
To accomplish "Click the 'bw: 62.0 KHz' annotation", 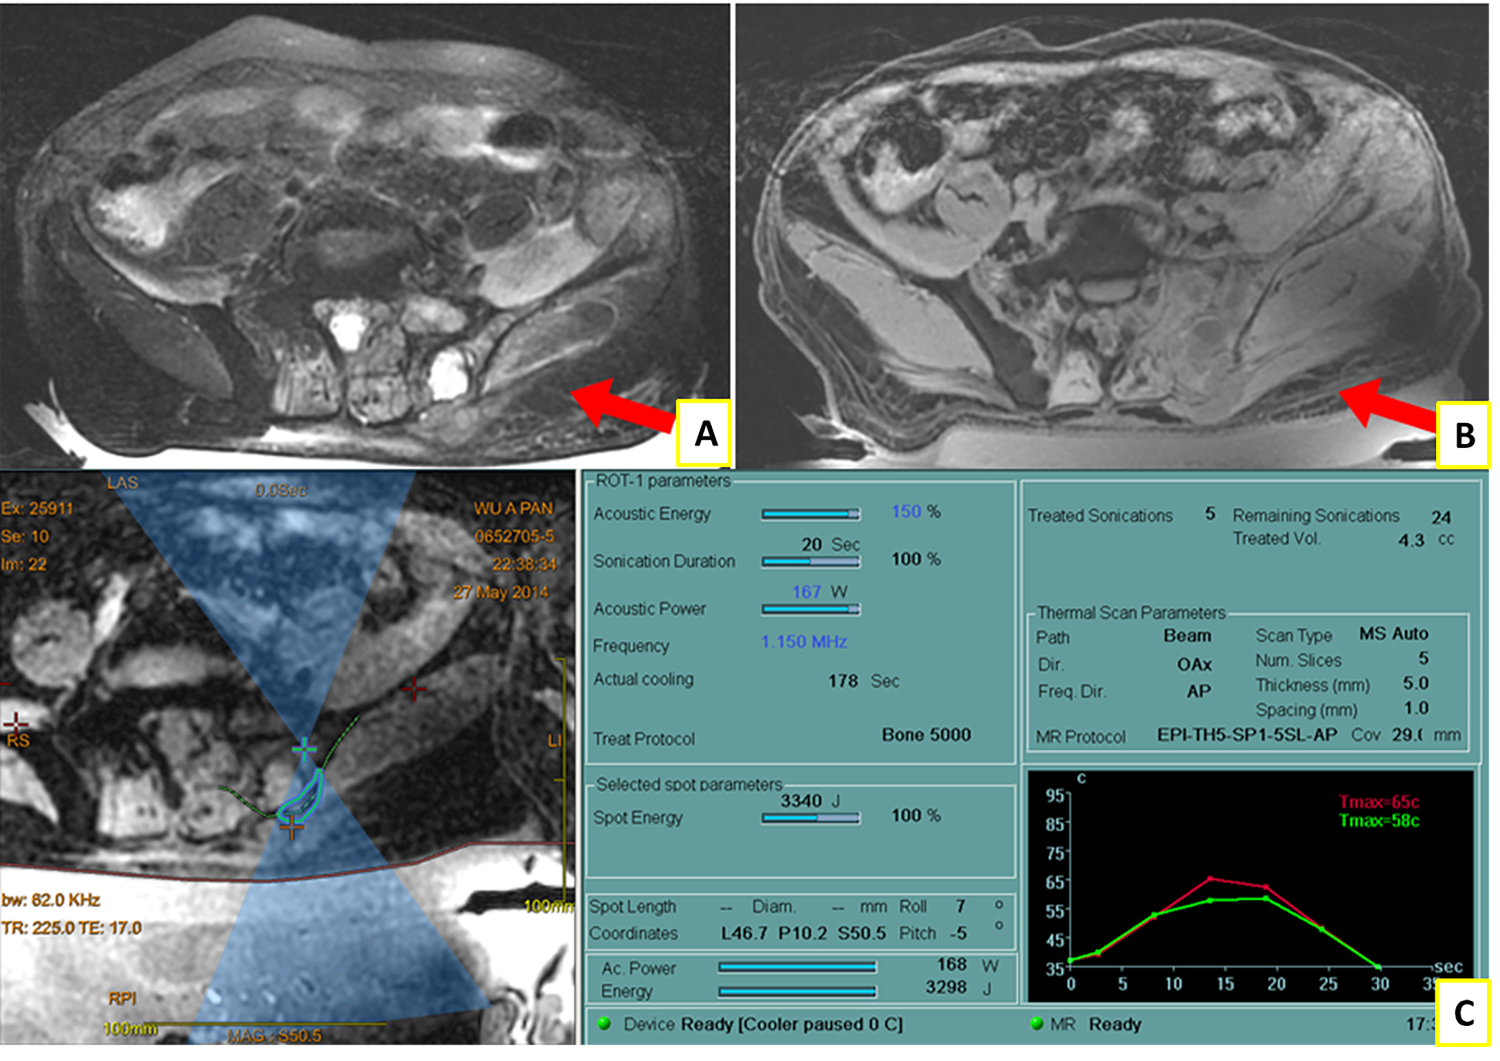I will [51, 900].
